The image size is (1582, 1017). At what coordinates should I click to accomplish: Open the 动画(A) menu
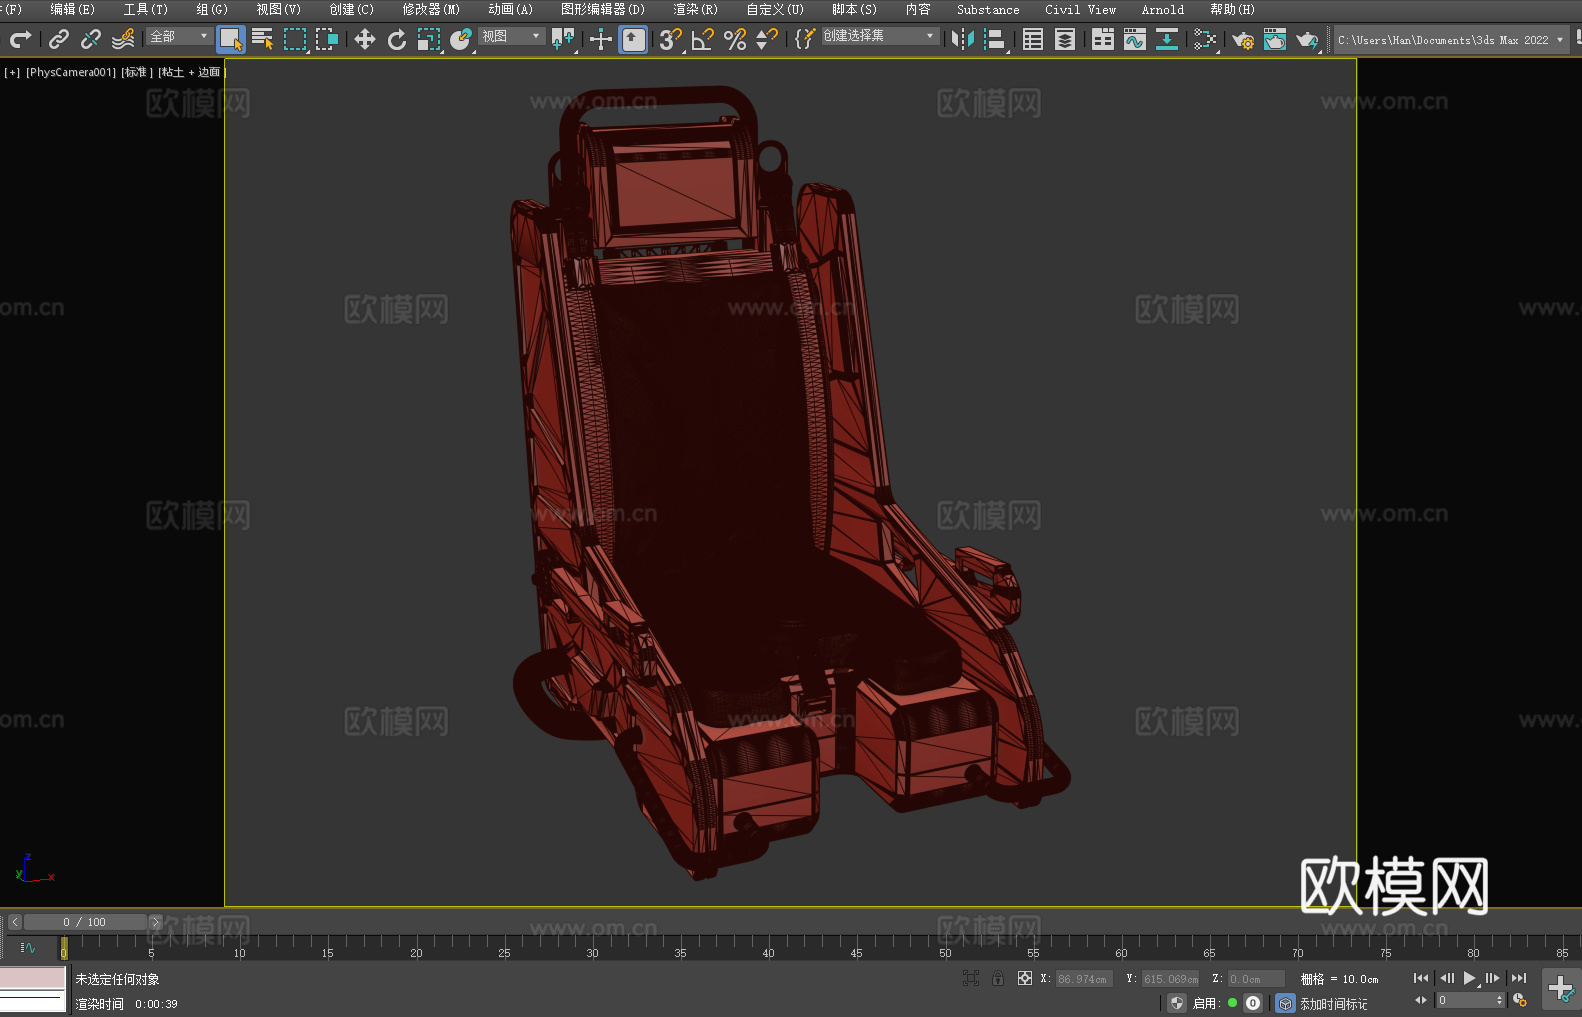(x=511, y=9)
